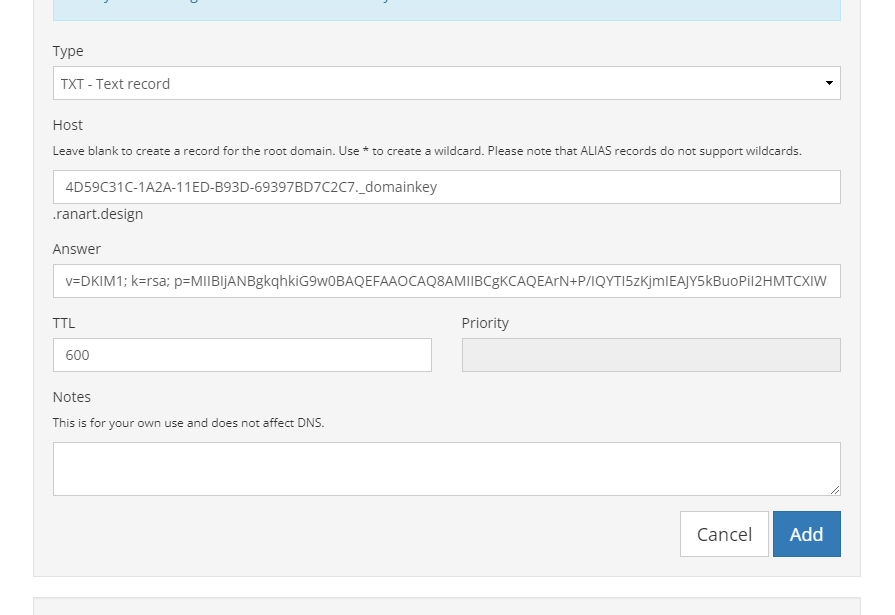Click the Type dropdown arrow
The image size is (895, 615).
tap(829, 83)
